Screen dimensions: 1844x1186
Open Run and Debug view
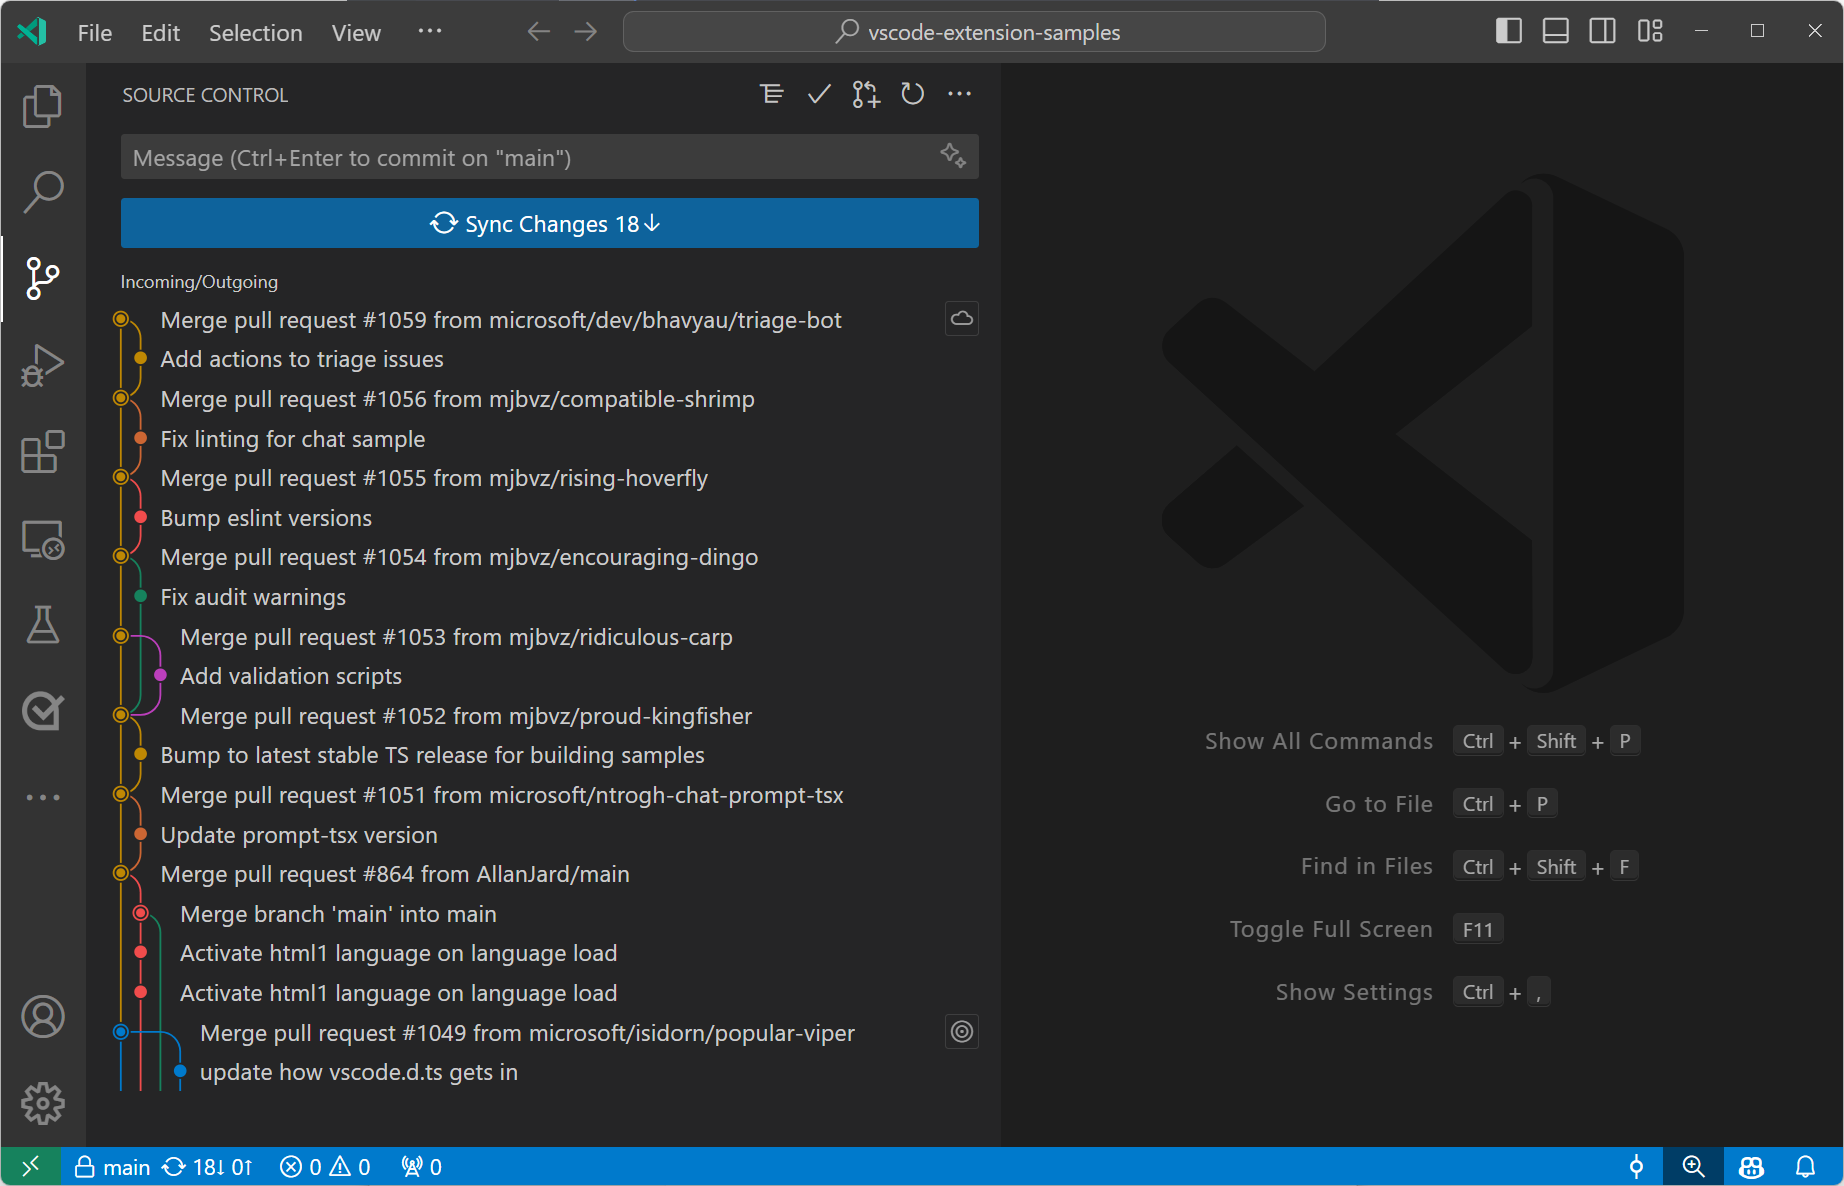click(x=42, y=365)
